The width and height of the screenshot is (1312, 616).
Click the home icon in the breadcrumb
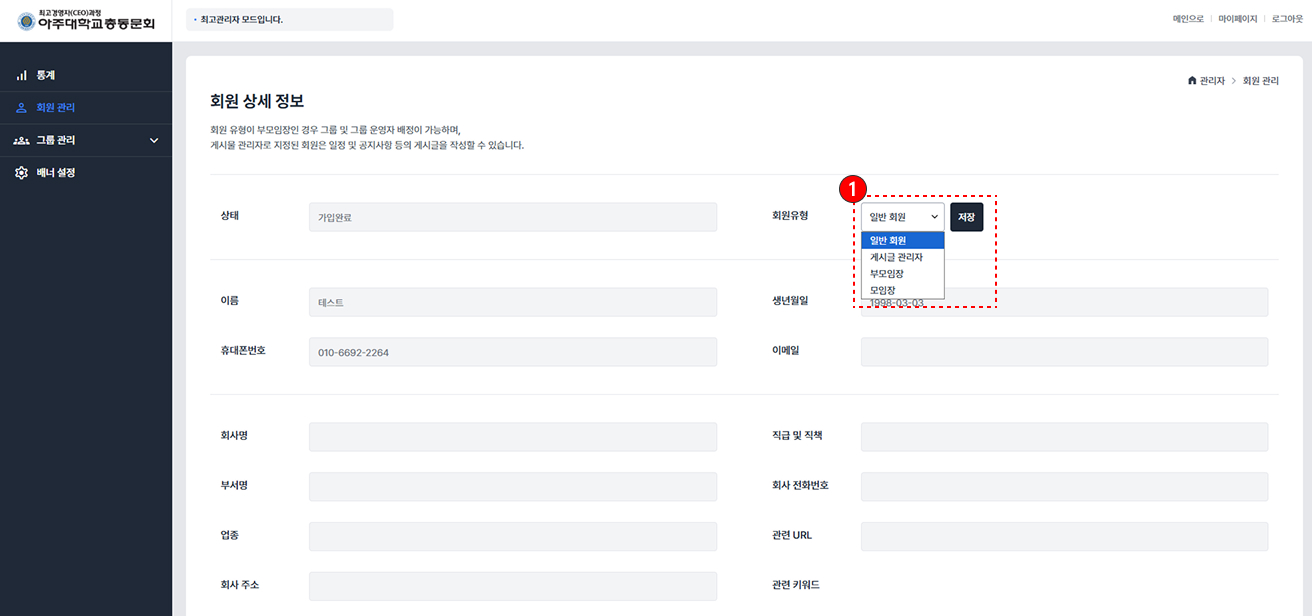click(x=1192, y=80)
